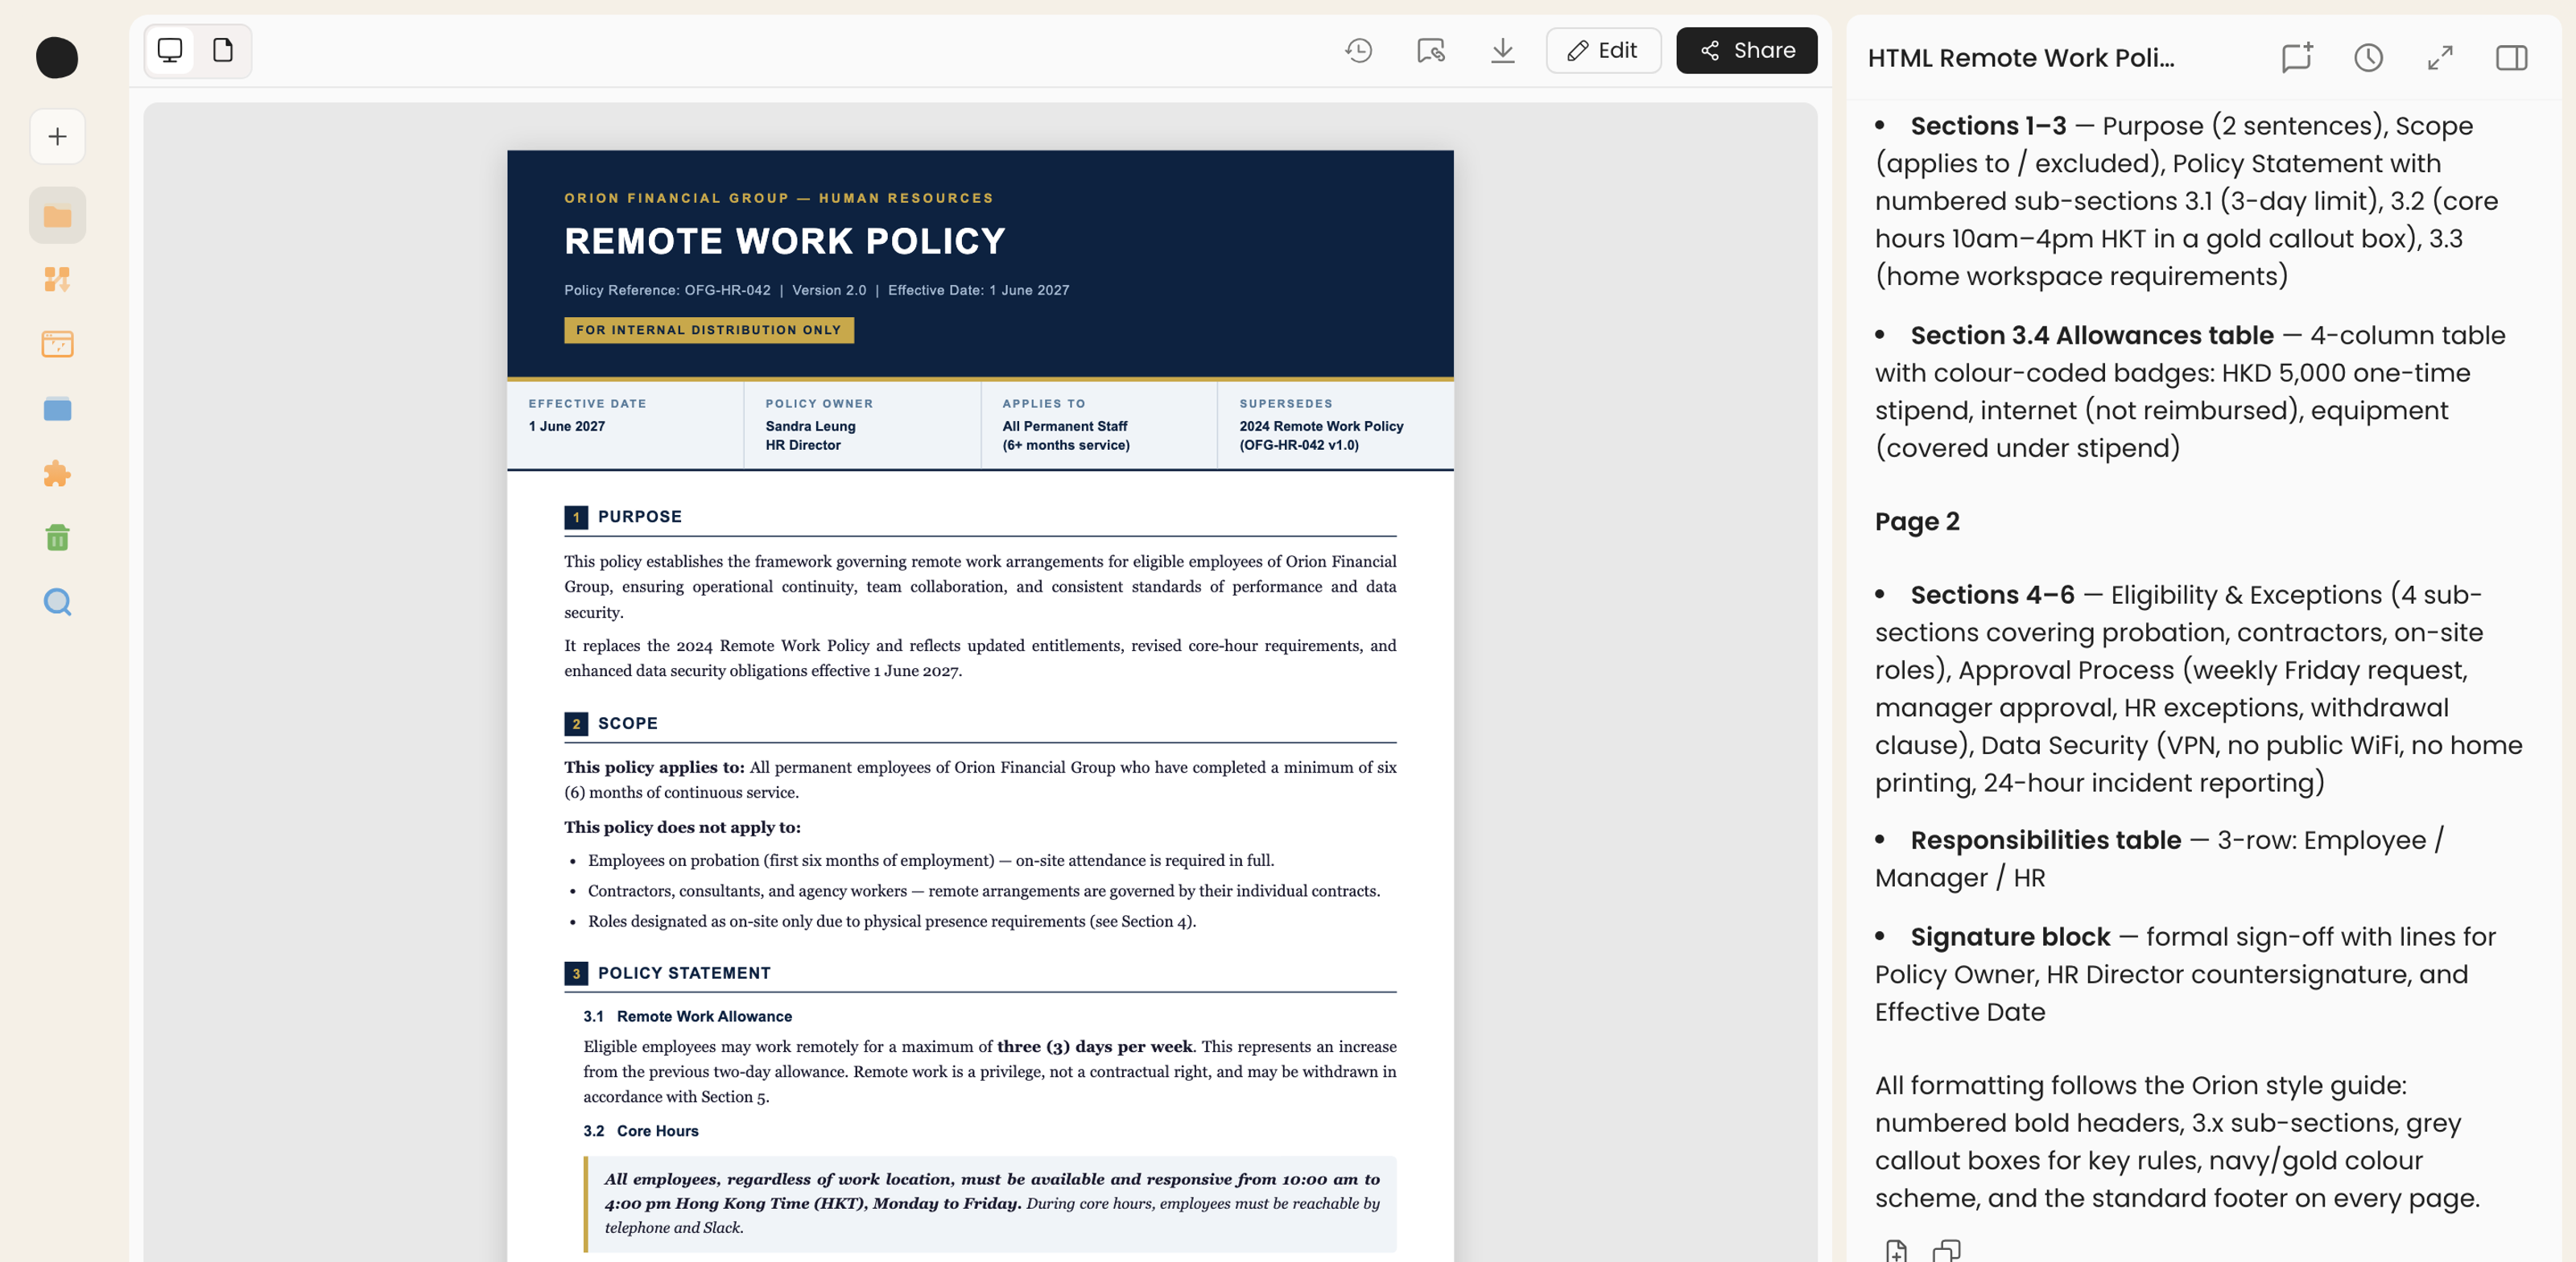Click the Sections 4–6 bullet in chat
Image resolution: width=2576 pixels, height=1262 pixels.
pos(2198,689)
